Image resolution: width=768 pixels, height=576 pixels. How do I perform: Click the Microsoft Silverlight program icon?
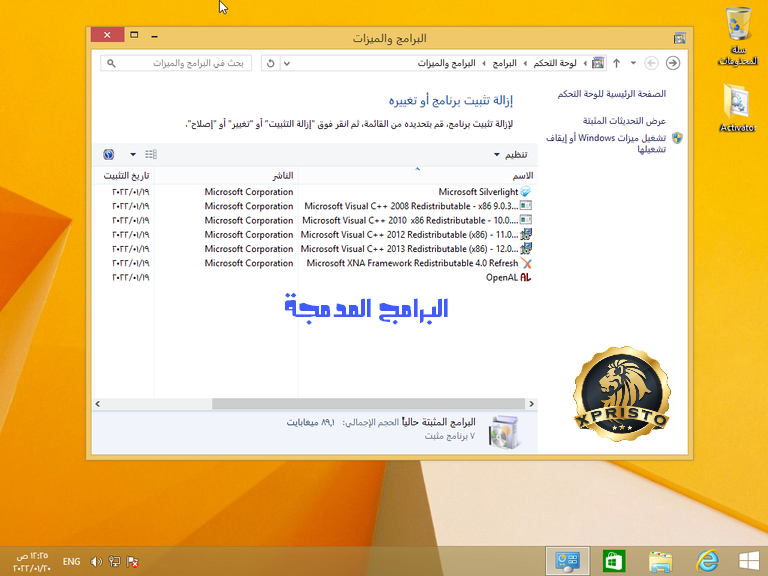click(526, 192)
